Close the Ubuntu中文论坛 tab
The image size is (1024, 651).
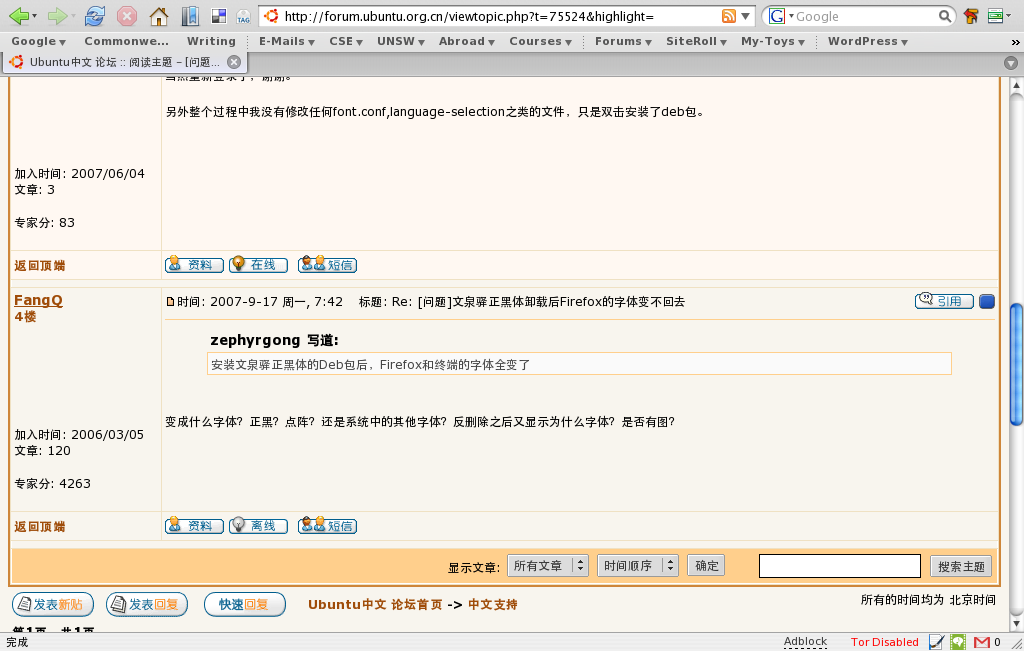point(233,62)
